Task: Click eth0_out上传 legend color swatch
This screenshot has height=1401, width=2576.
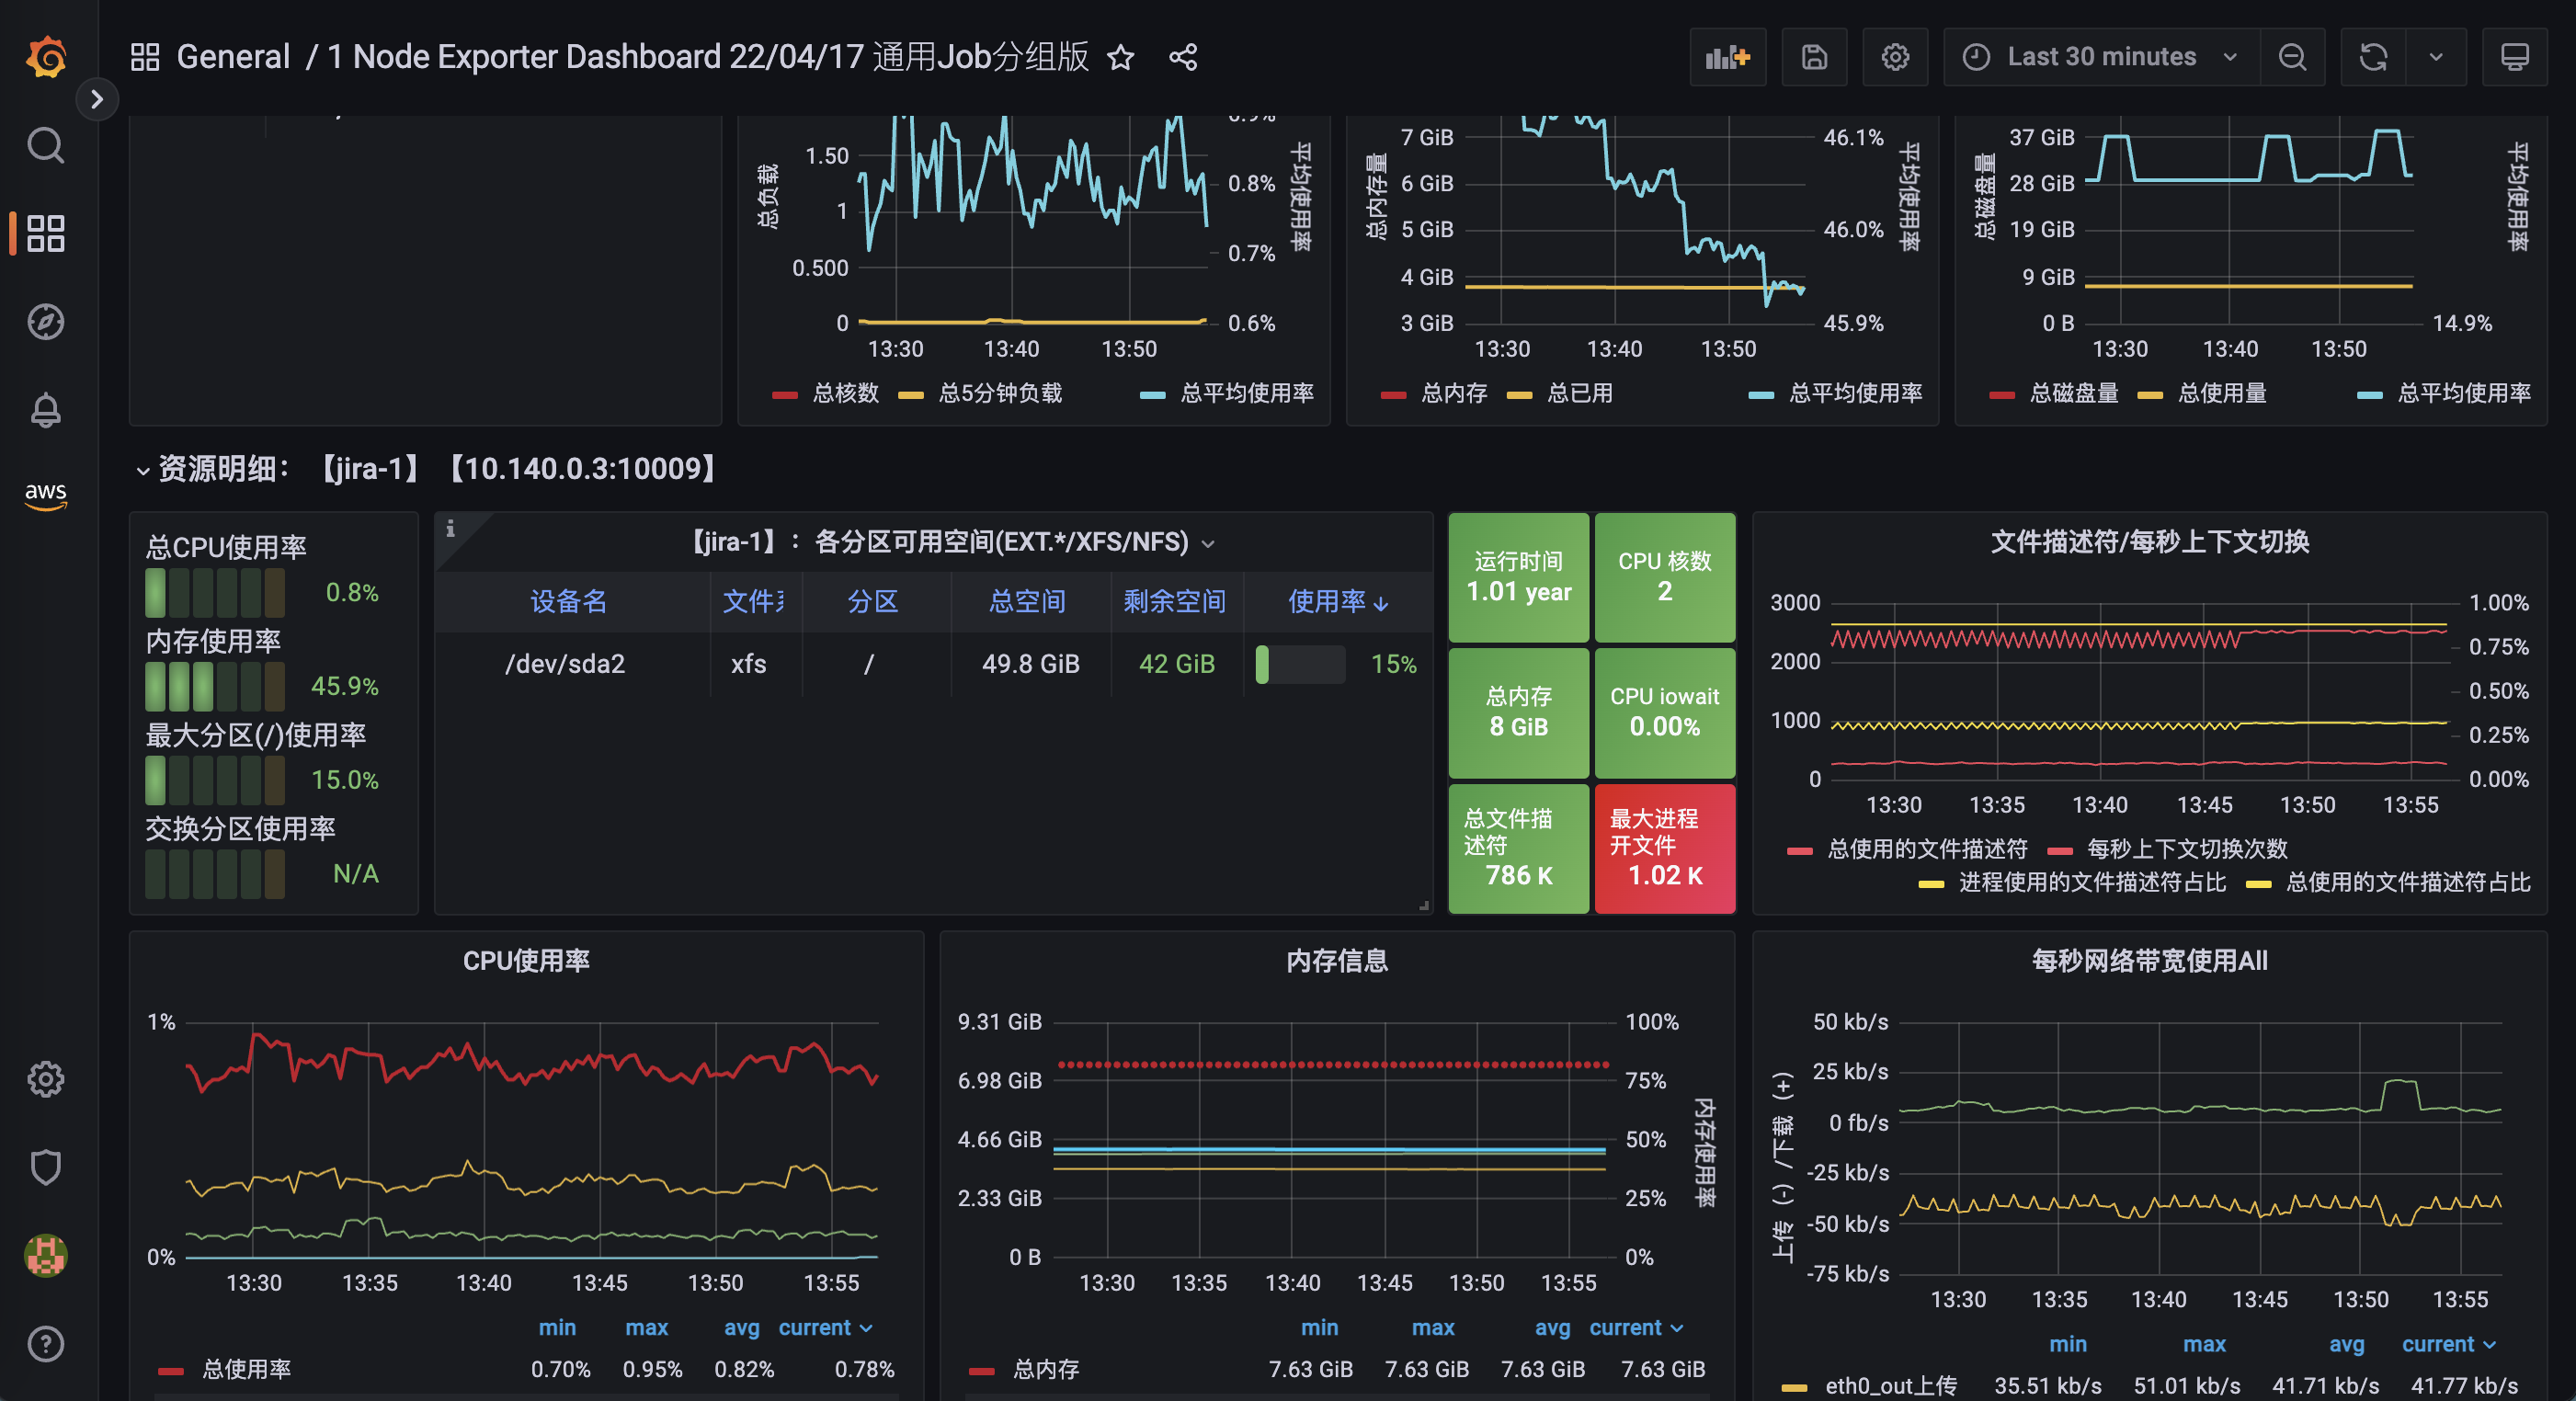Action: (x=1794, y=1386)
